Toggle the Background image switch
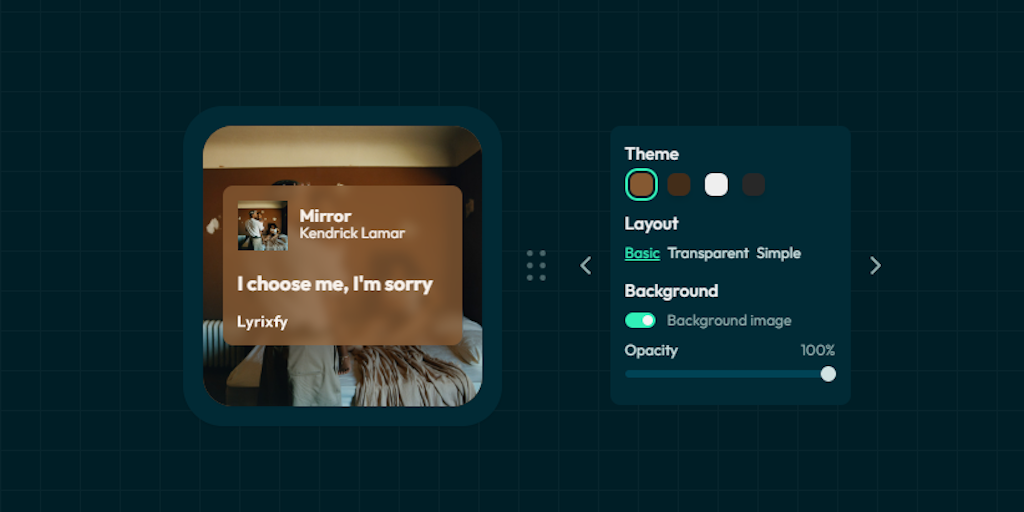 tap(640, 320)
